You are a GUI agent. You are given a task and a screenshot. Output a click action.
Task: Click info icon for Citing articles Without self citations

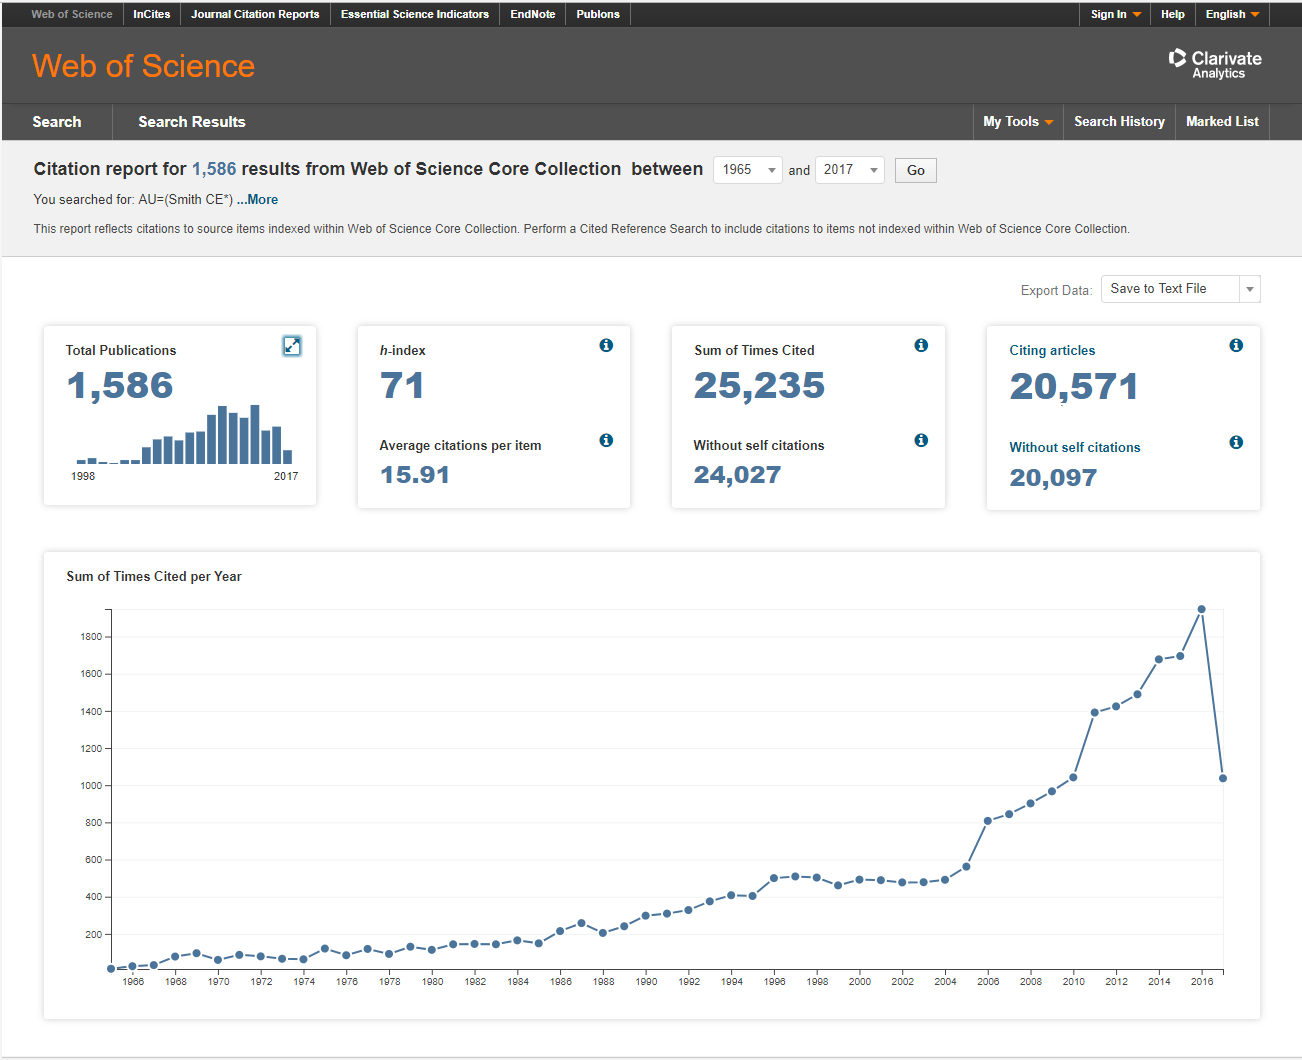(x=1236, y=442)
